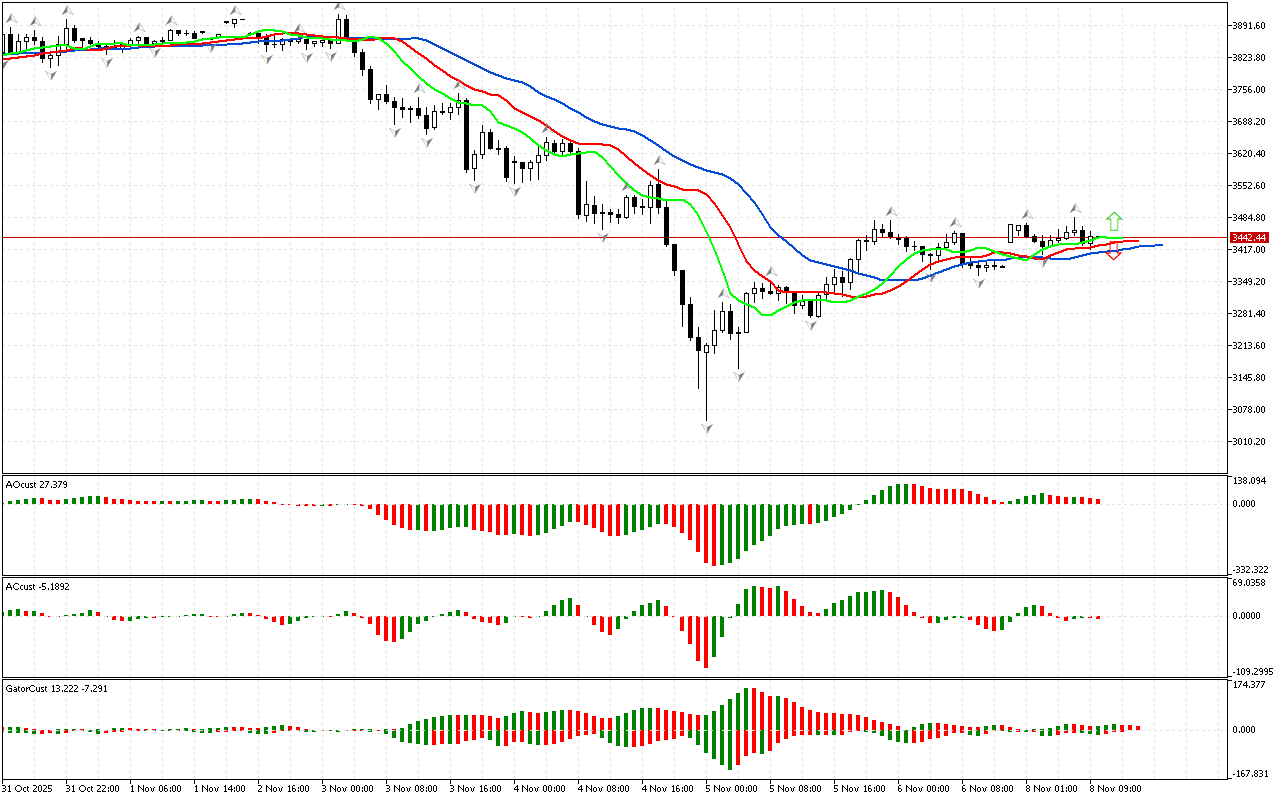Click the 31 Oct 2025 date label
This screenshot has height=800, width=1280.
[30, 788]
